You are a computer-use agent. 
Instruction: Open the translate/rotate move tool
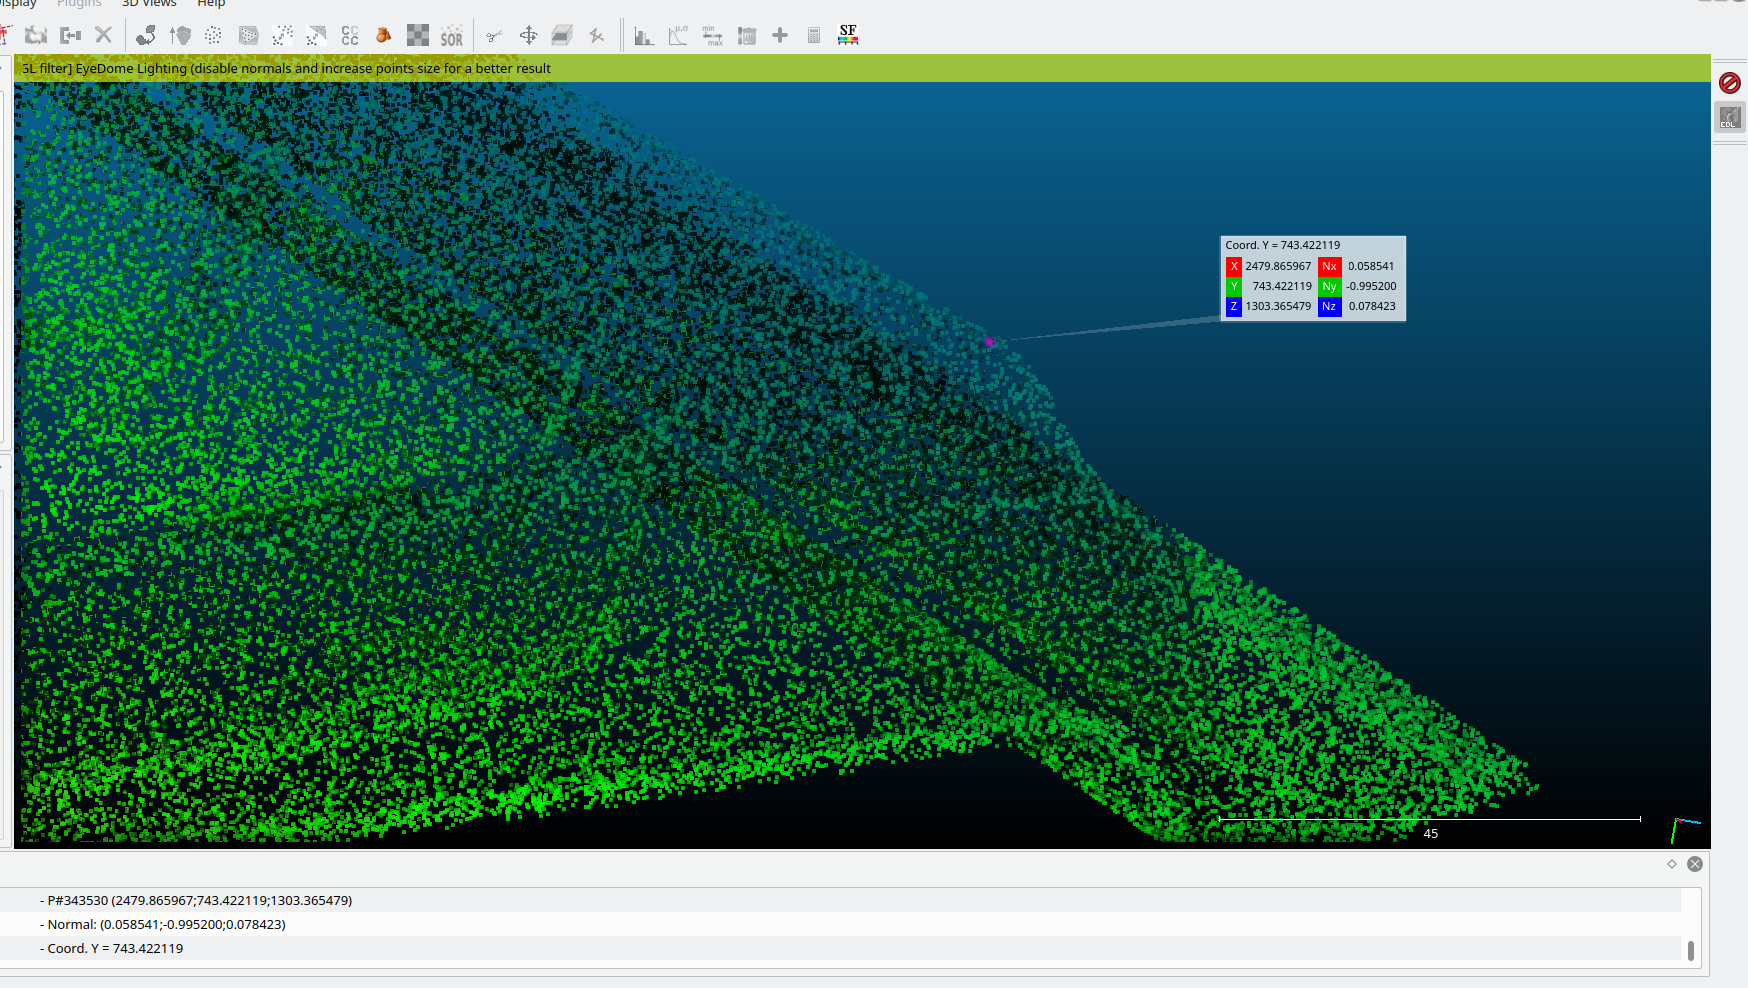point(528,36)
